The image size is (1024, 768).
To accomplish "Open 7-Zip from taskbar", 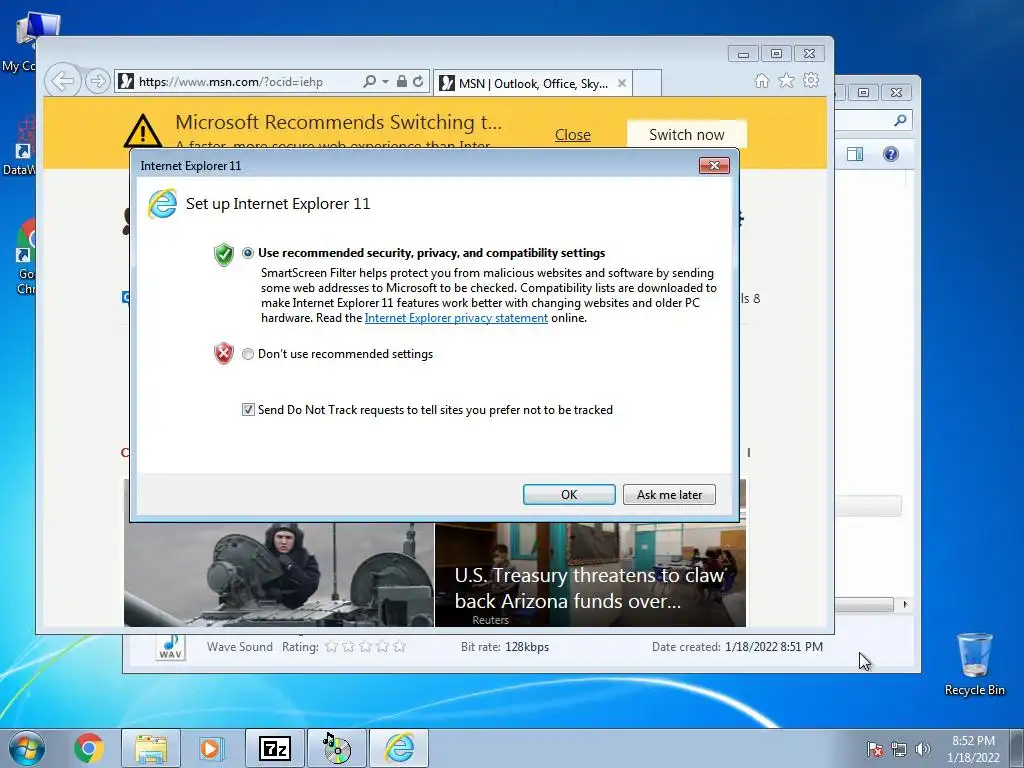I will point(274,748).
